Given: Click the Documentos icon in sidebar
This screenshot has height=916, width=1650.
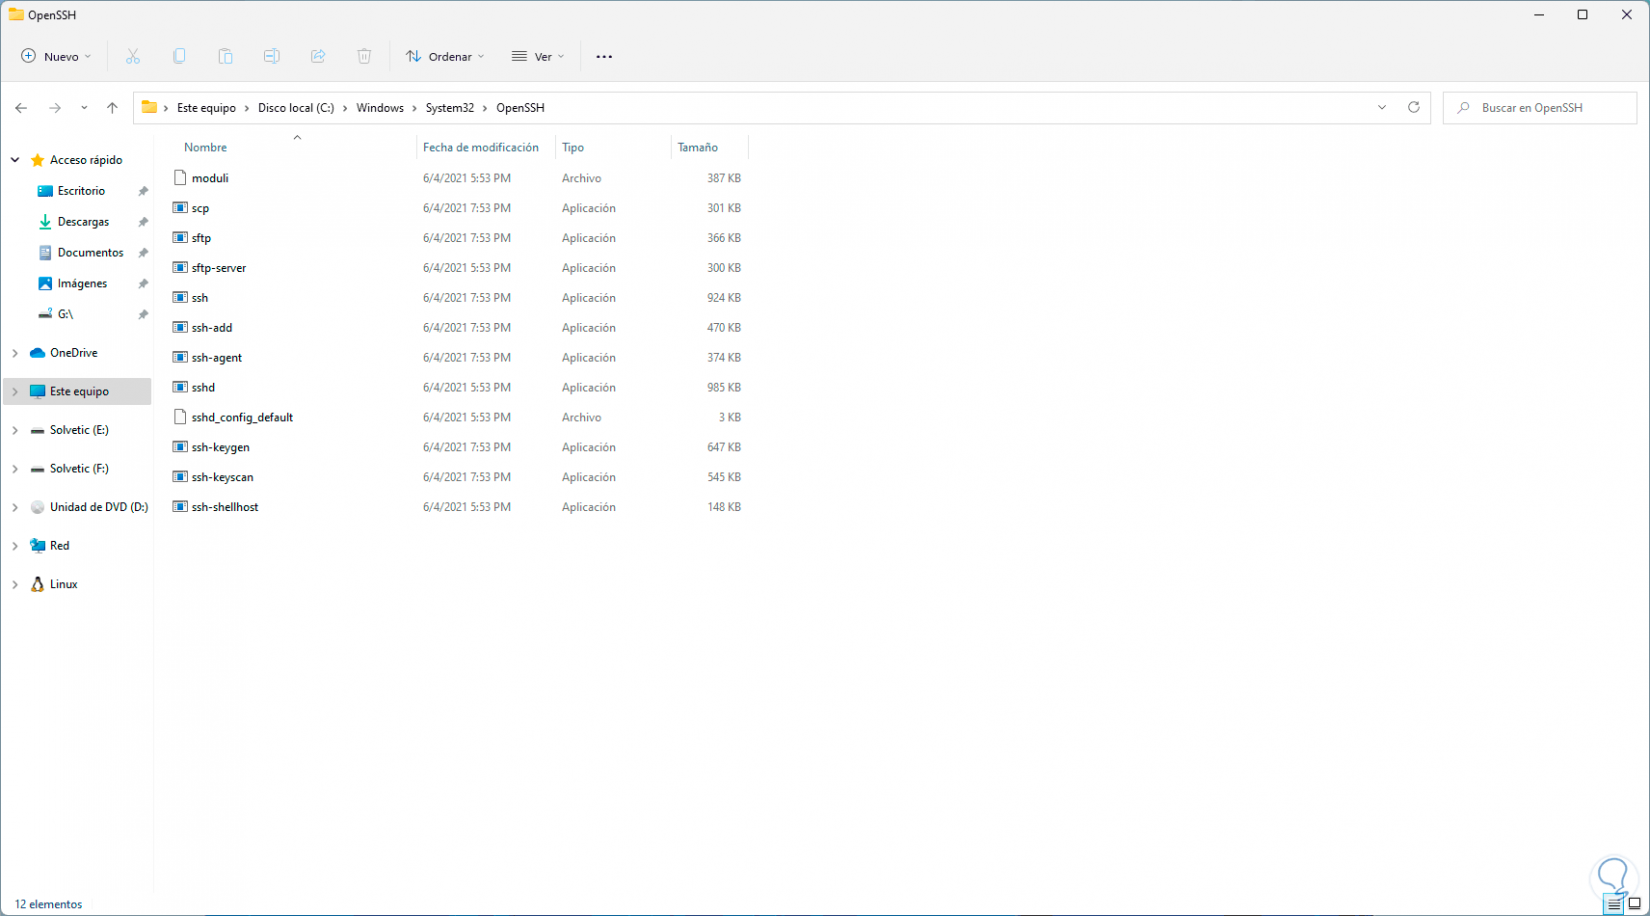Looking at the screenshot, I should coord(45,253).
